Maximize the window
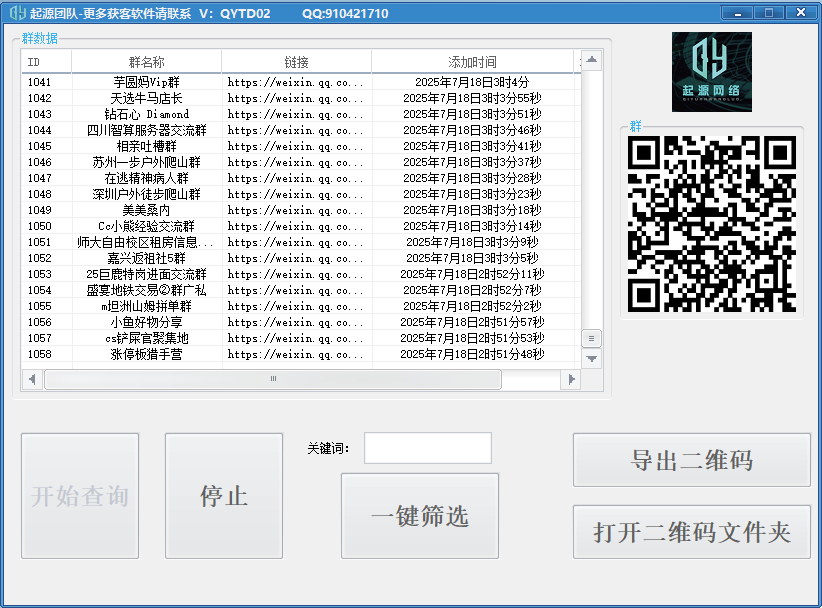The height and width of the screenshot is (608, 822). pos(769,13)
